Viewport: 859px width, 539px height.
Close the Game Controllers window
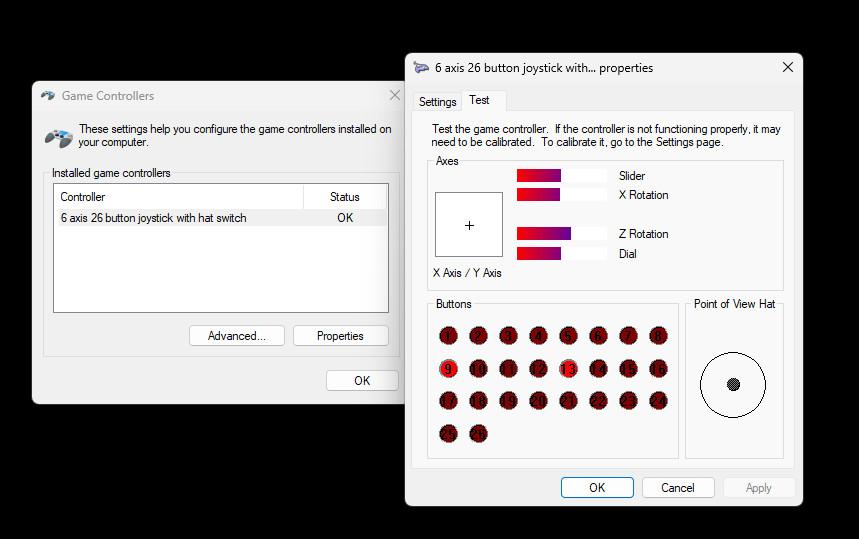click(394, 95)
